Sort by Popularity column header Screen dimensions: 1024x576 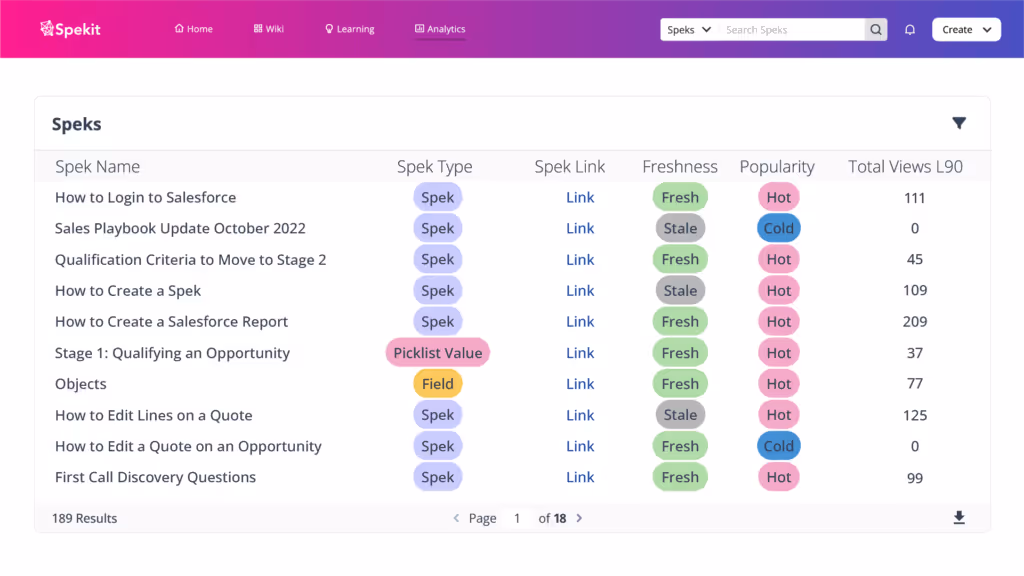(x=776, y=167)
